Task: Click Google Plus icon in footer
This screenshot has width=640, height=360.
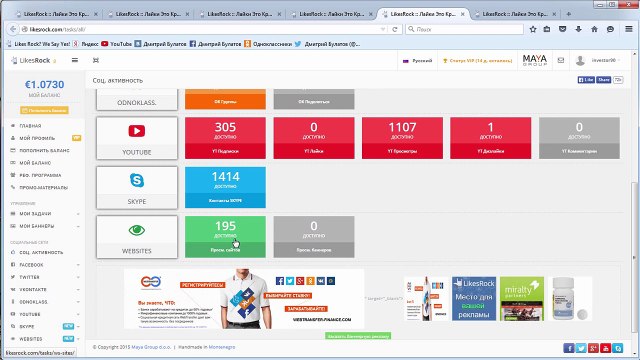Action: (x=593, y=348)
